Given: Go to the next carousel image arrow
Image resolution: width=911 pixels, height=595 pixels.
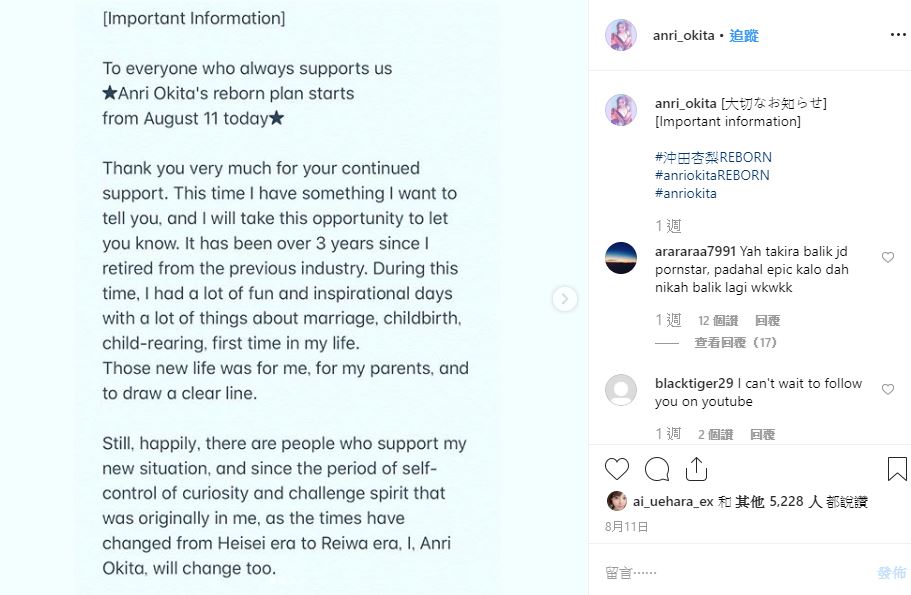Looking at the screenshot, I should (x=565, y=298).
